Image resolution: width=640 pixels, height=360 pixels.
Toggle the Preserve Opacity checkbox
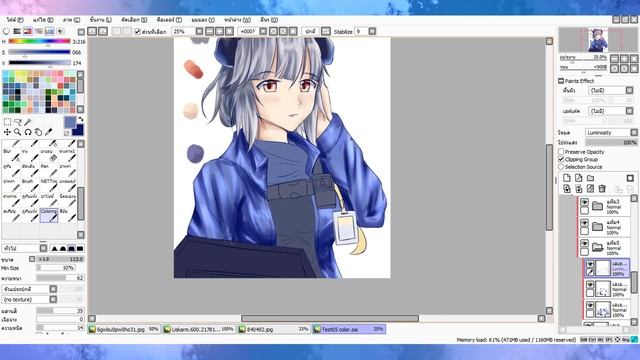(561, 151)
